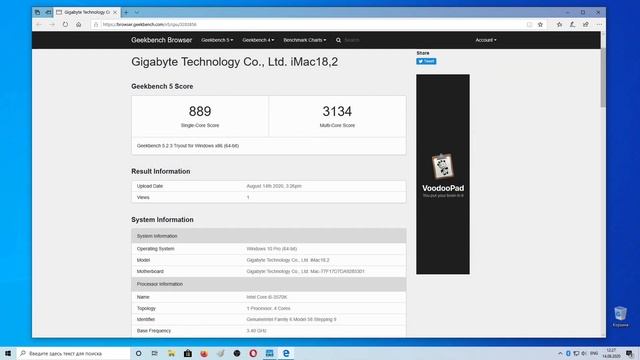Expand the tab preview chevron
This screenshot has width=640, height=360.
tap(137, 12)
